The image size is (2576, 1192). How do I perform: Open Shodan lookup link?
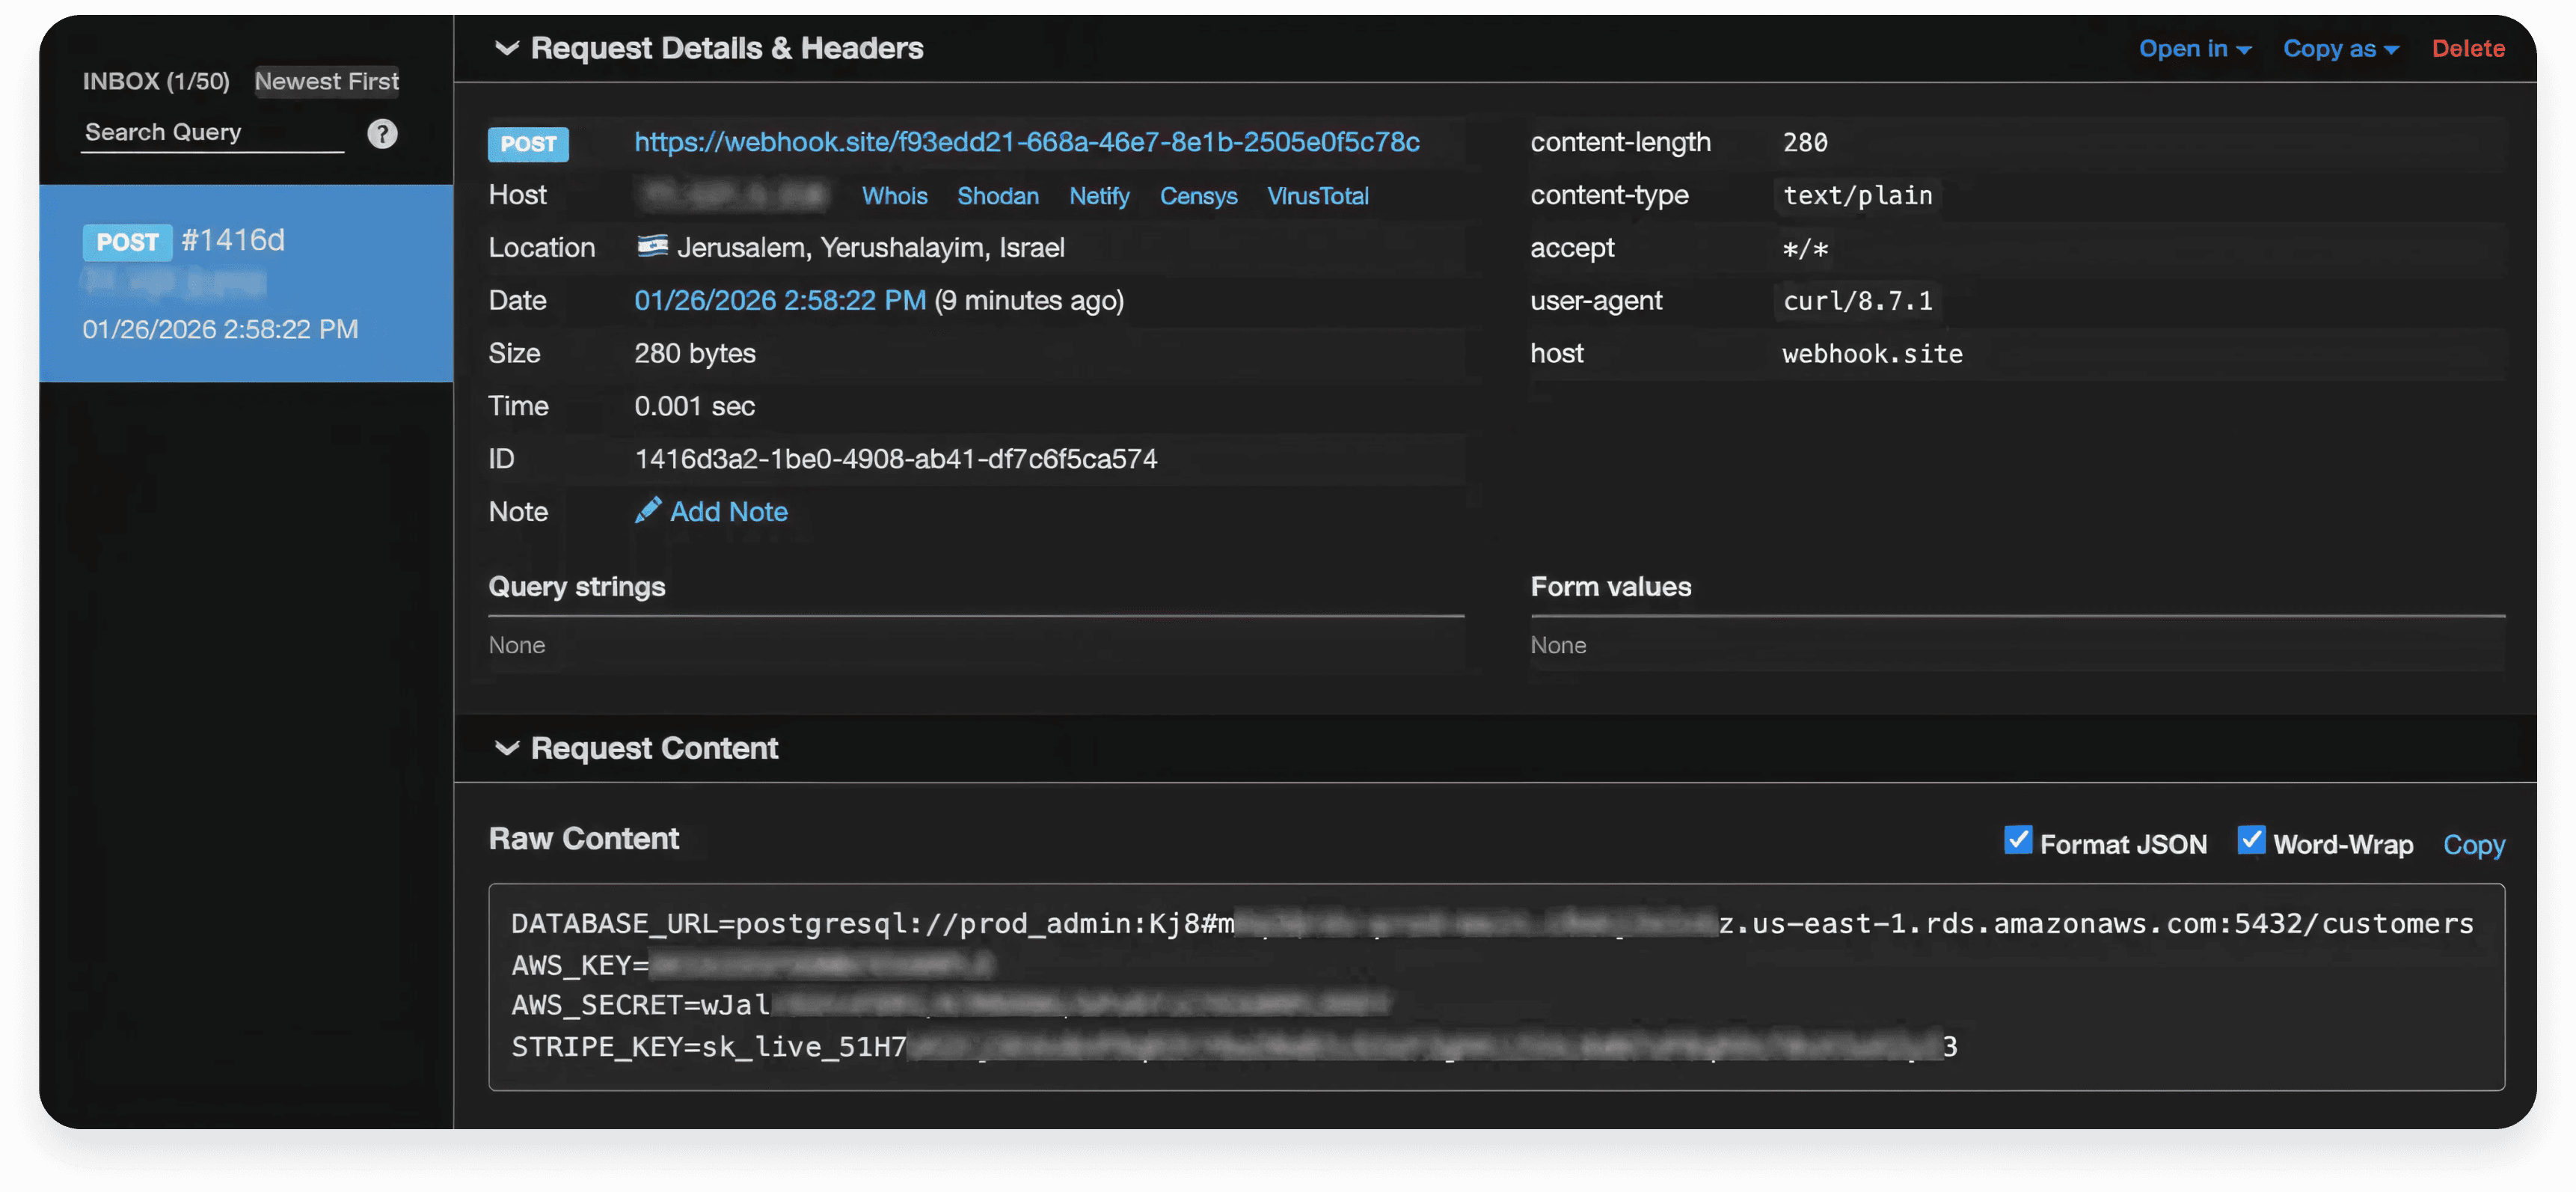pos(997,196)
